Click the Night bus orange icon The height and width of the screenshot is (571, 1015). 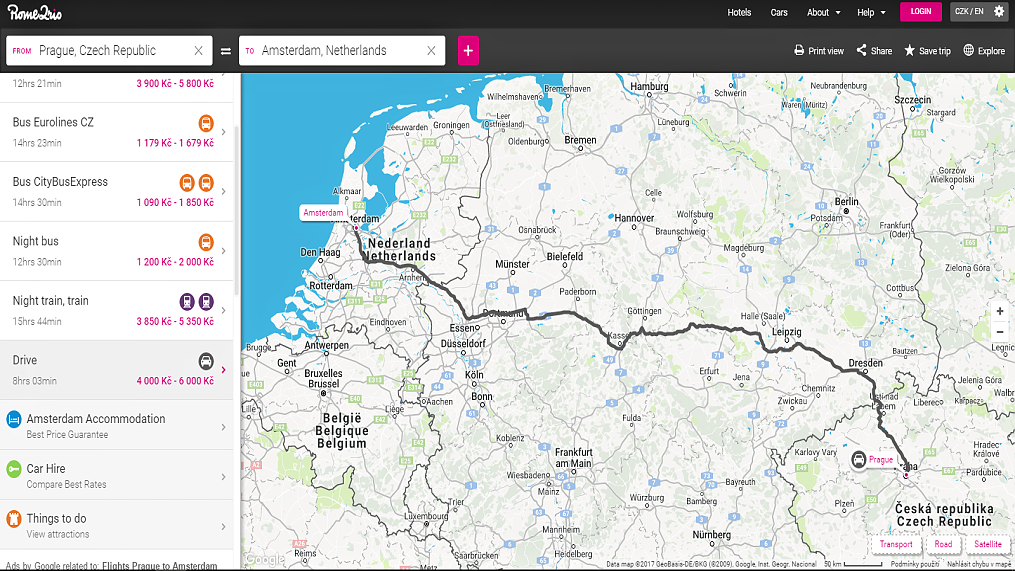[x=206, y=242]
